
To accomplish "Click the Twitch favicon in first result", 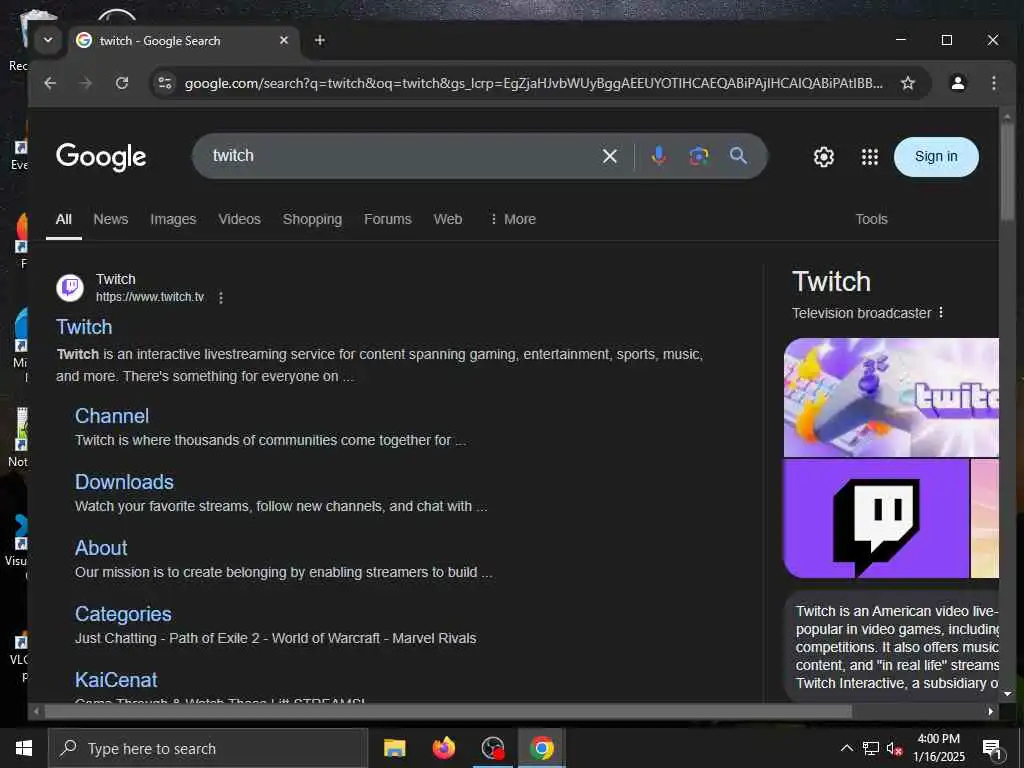I will (x=70, y=288).
